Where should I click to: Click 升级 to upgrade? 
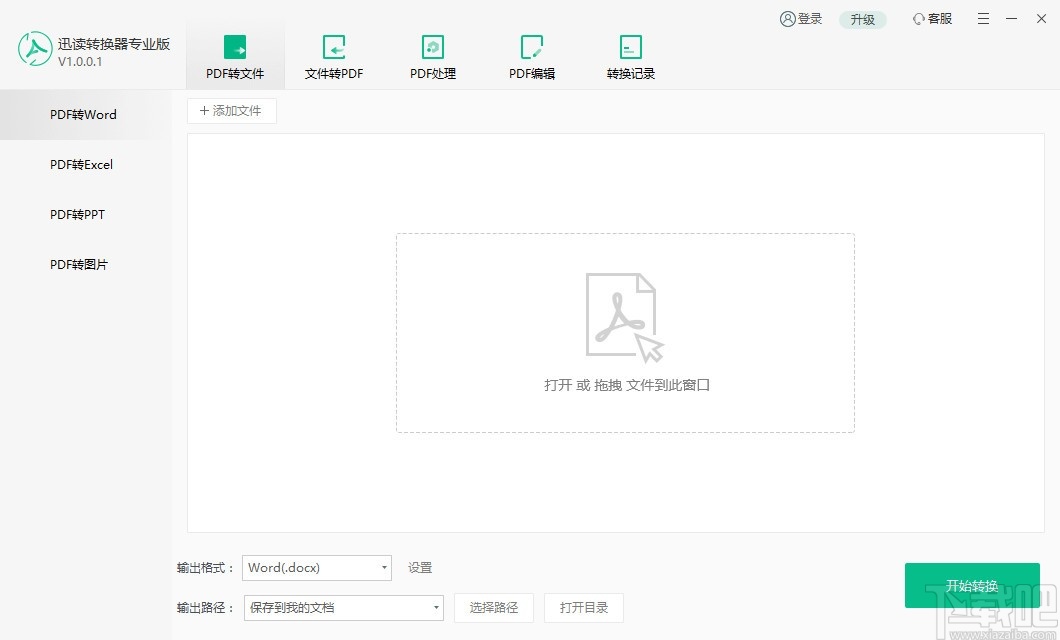(862, 18)
